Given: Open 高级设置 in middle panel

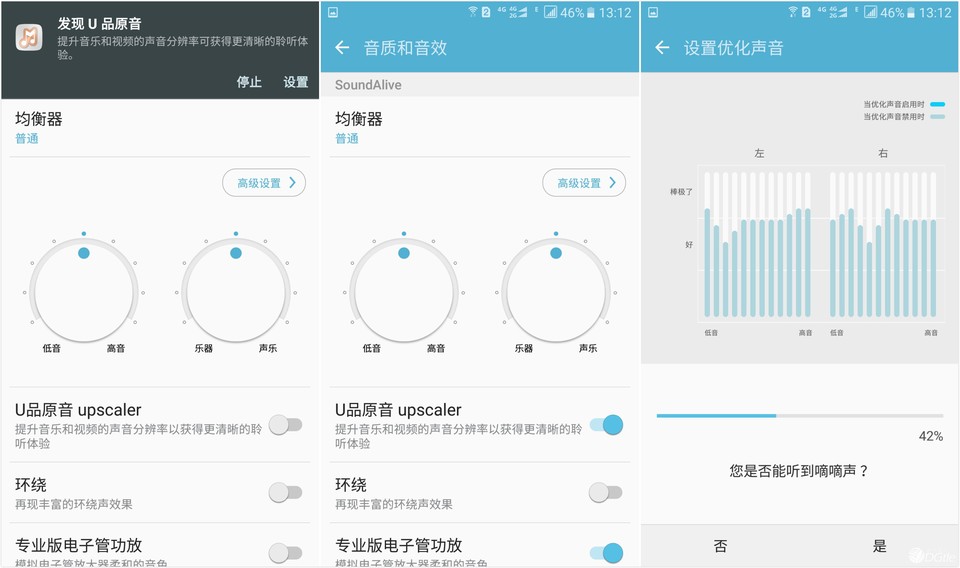Looking at the screenshot, I should 584,182.
